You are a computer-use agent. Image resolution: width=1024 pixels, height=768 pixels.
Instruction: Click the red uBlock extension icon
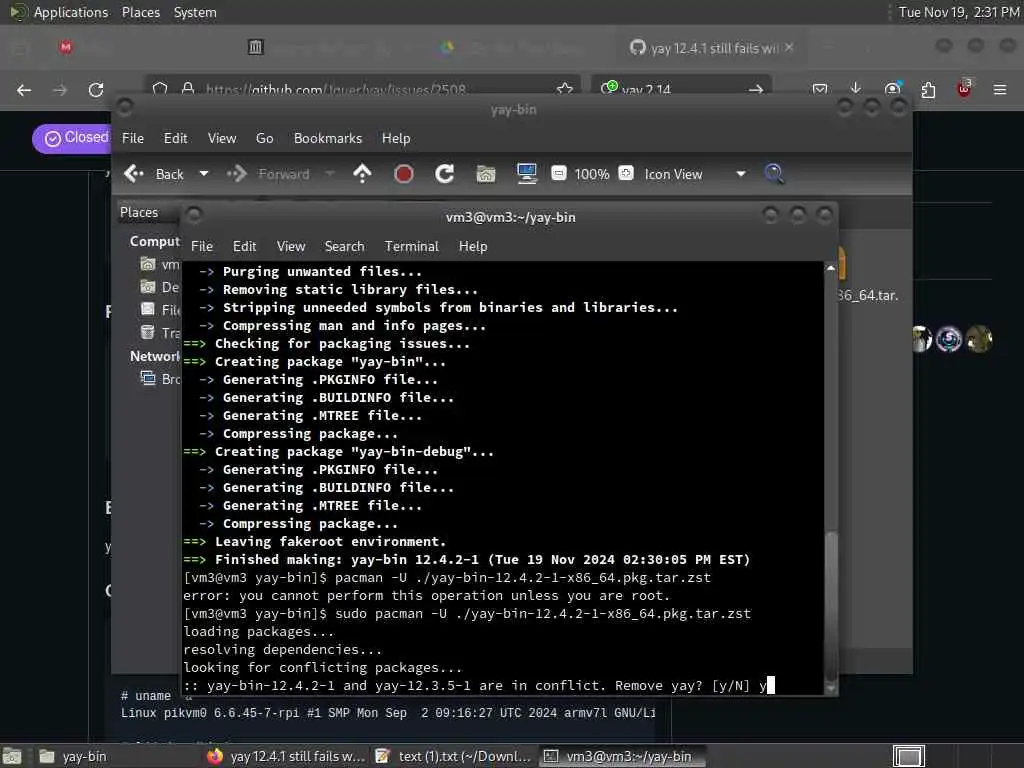pyautogui.click(x=964, y=89)
